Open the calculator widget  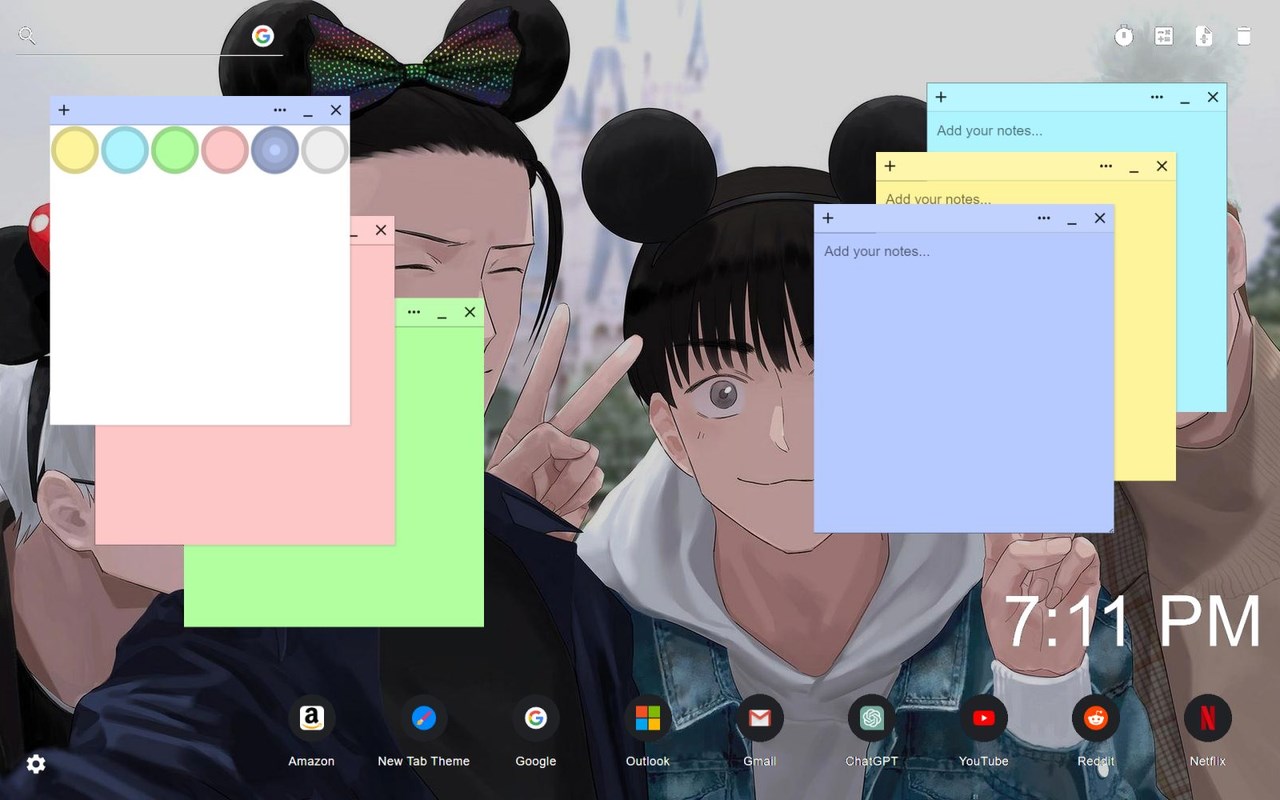click(1164, 36)
